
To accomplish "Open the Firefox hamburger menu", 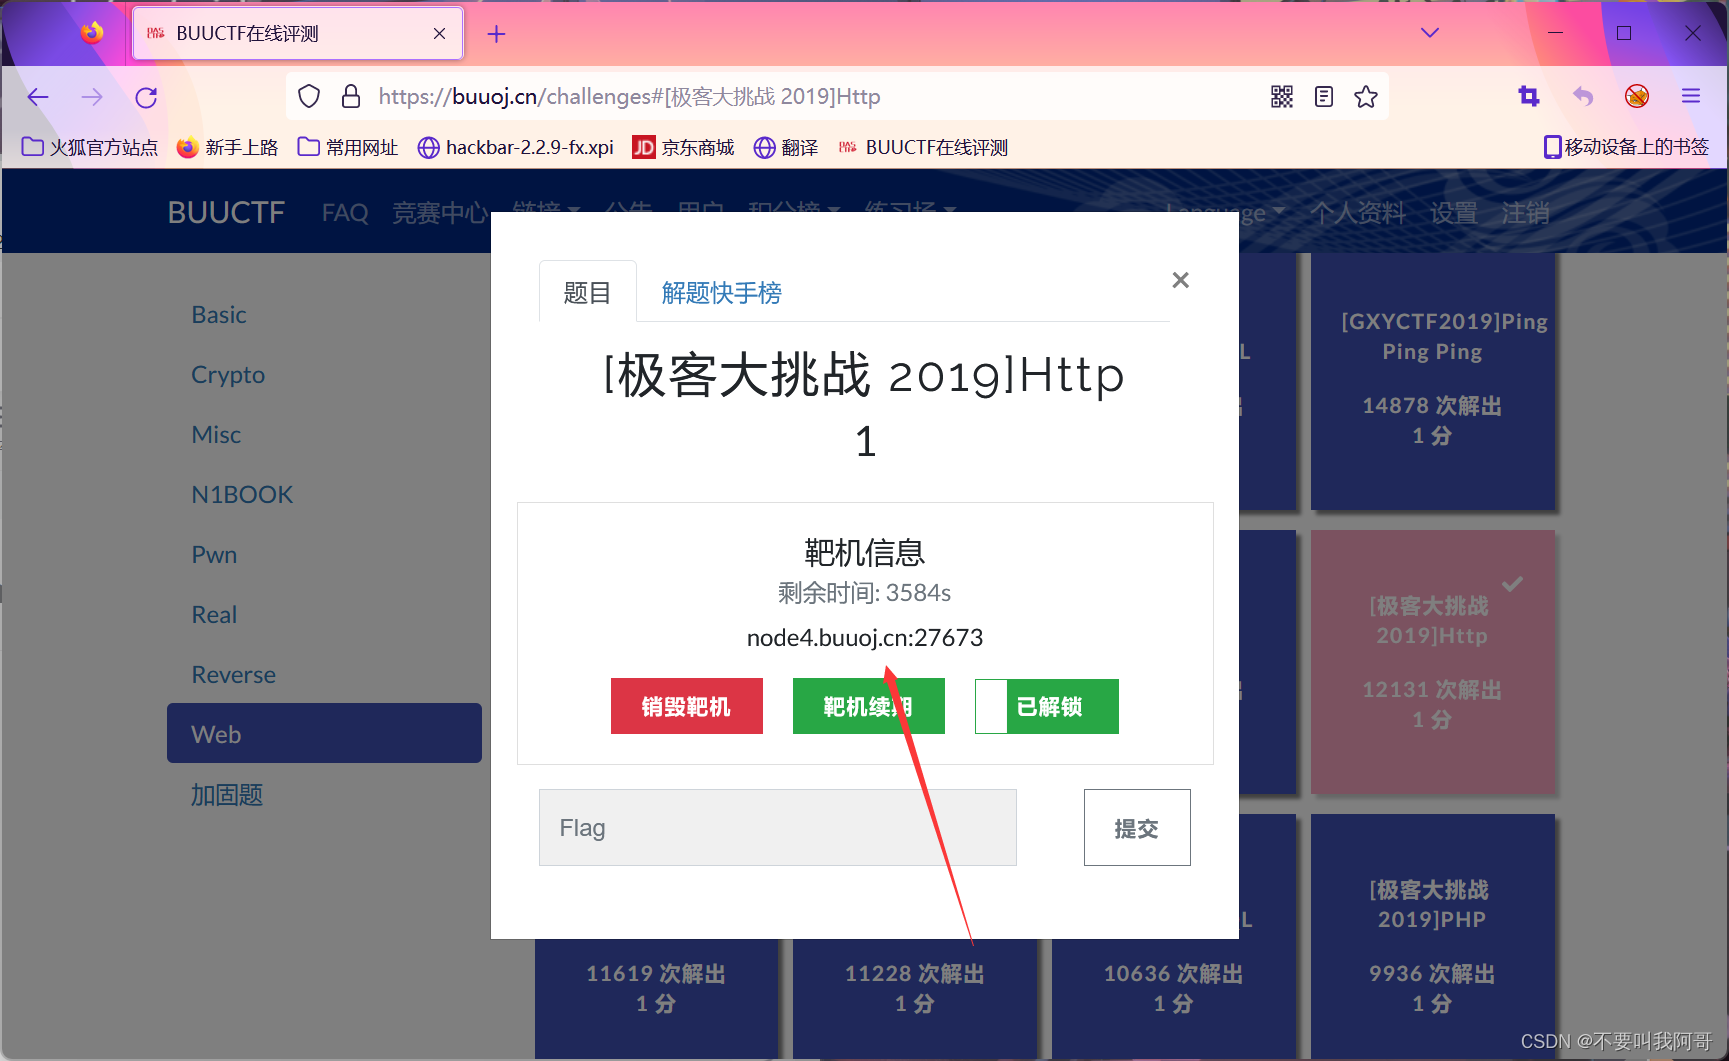I will click(1691, 96).
